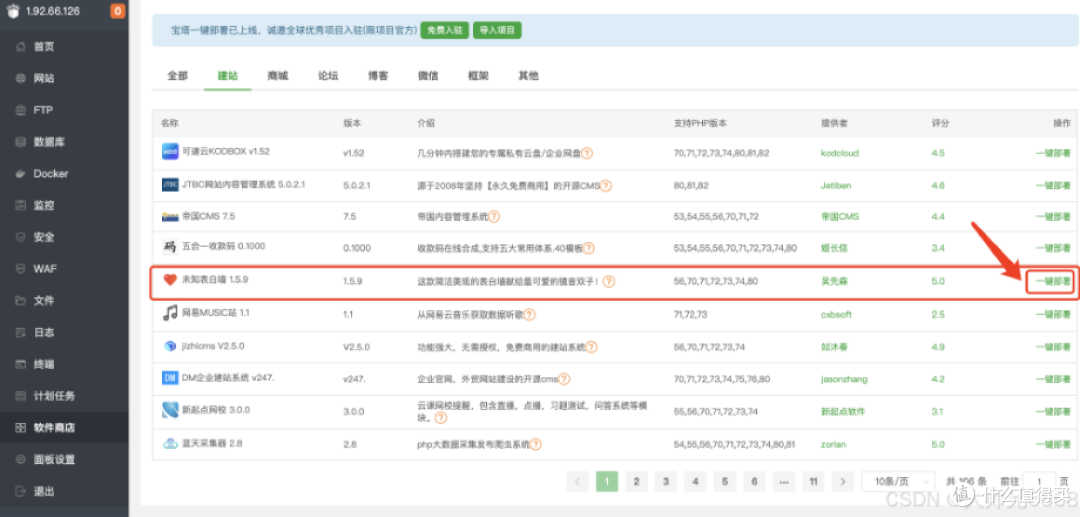
Task: Click 一键部署 for 帝国CMS 7.5
Action: (x=1053, y=217)
